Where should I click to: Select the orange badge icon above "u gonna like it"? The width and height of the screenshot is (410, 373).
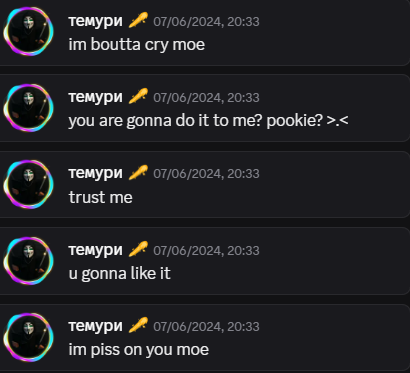coord(138,249)
